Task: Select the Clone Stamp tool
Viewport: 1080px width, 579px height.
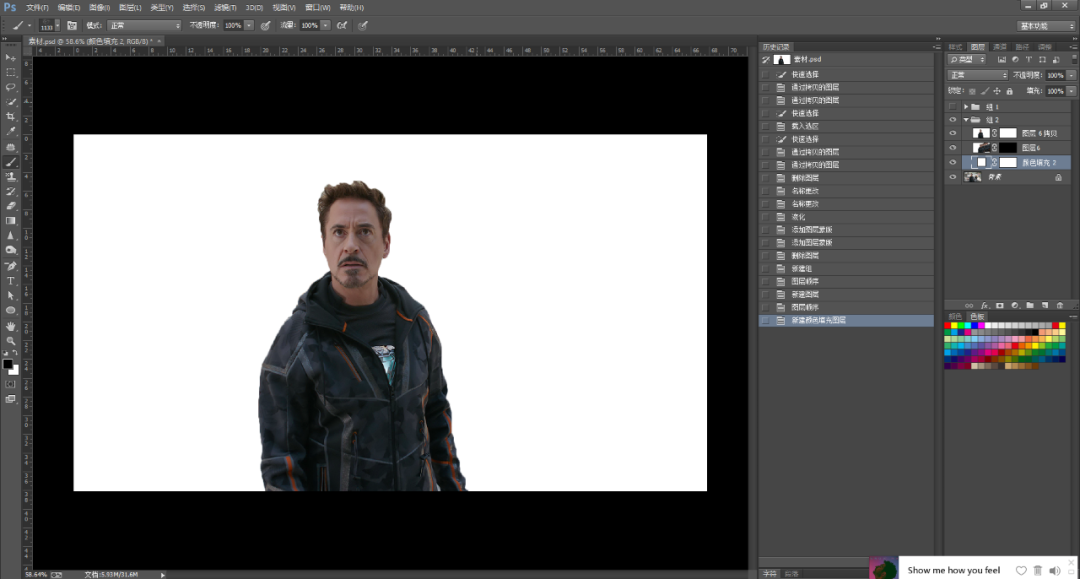Action: tap(10, 177)
